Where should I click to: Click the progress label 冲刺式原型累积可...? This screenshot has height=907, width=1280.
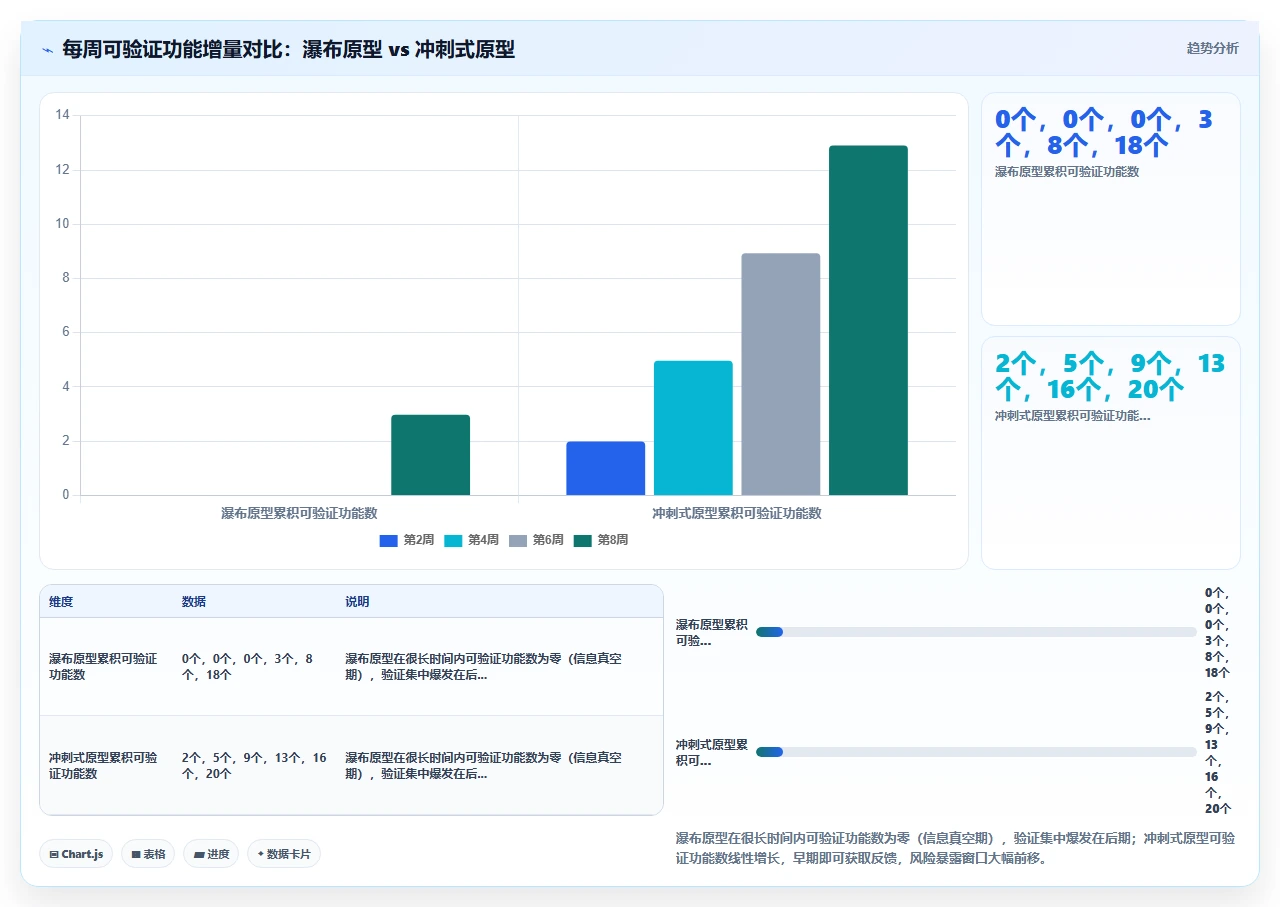711,752
